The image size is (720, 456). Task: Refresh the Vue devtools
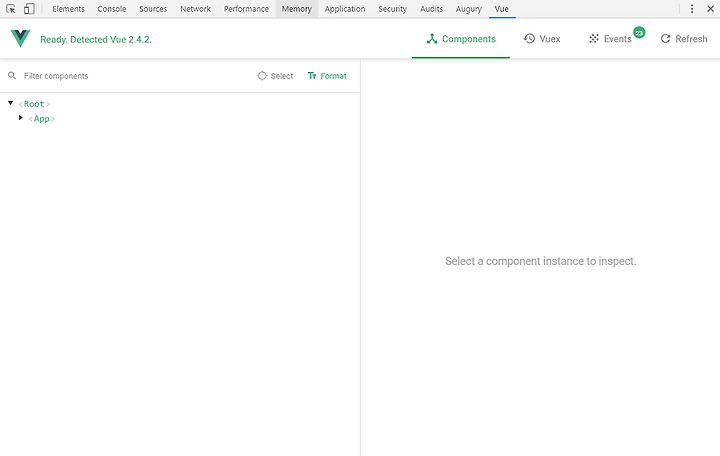(x=684, y=39)
